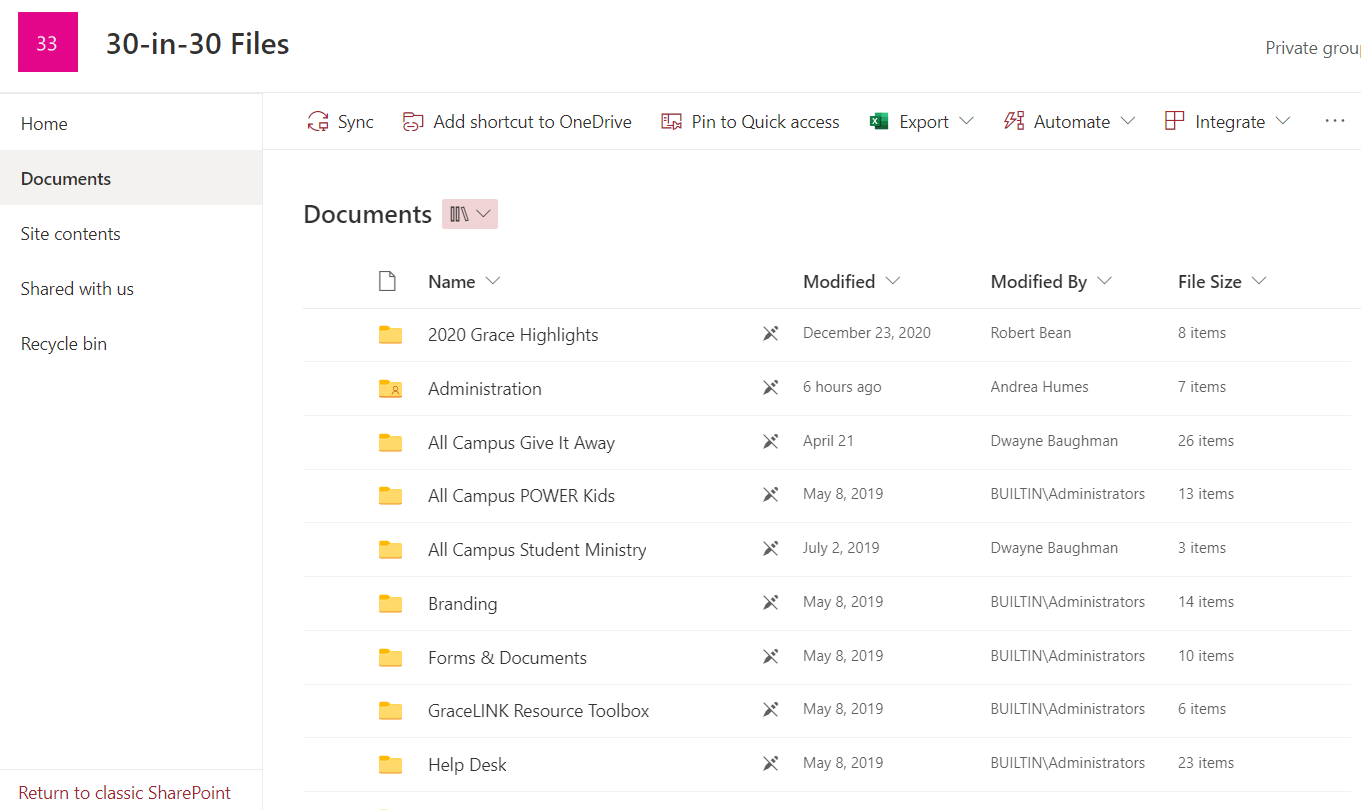Click the Sync icon in toolbar
1361x810 pixels.
[x=318, y=122]
